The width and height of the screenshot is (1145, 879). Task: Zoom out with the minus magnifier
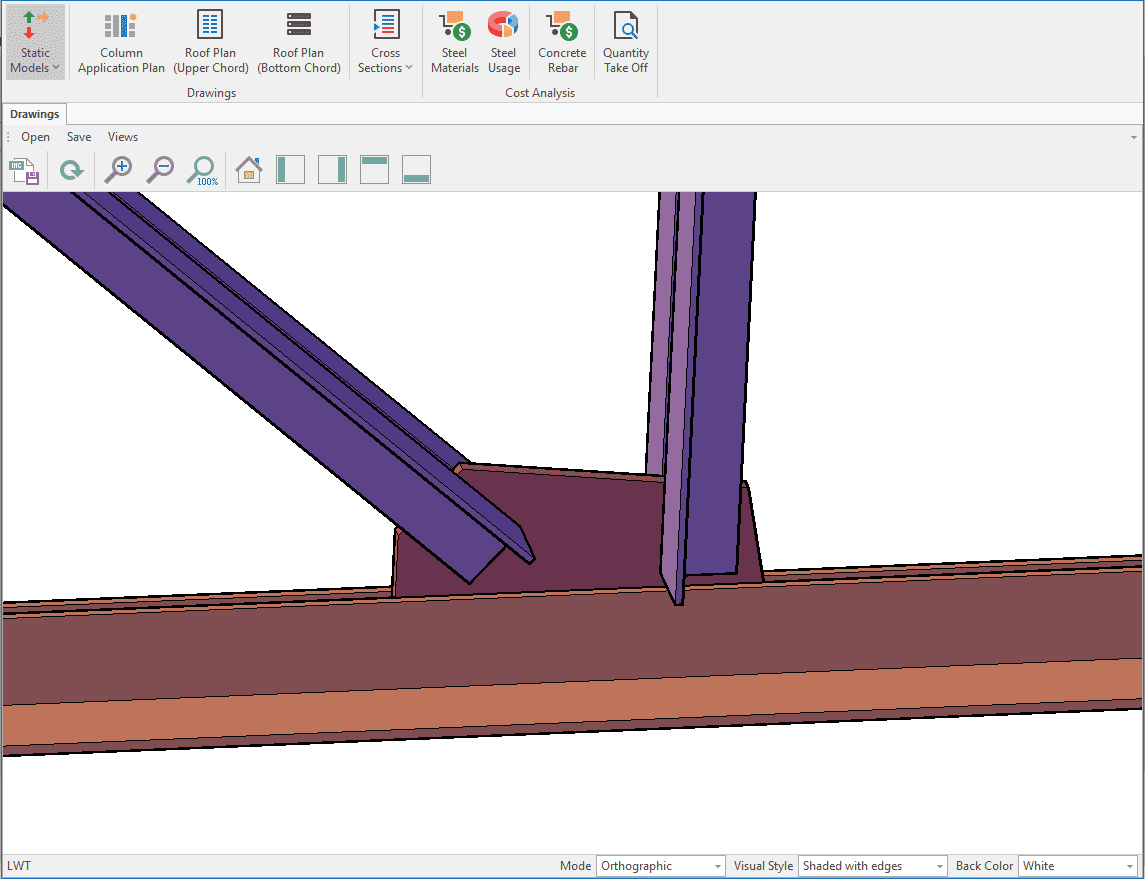pos(160,170)
